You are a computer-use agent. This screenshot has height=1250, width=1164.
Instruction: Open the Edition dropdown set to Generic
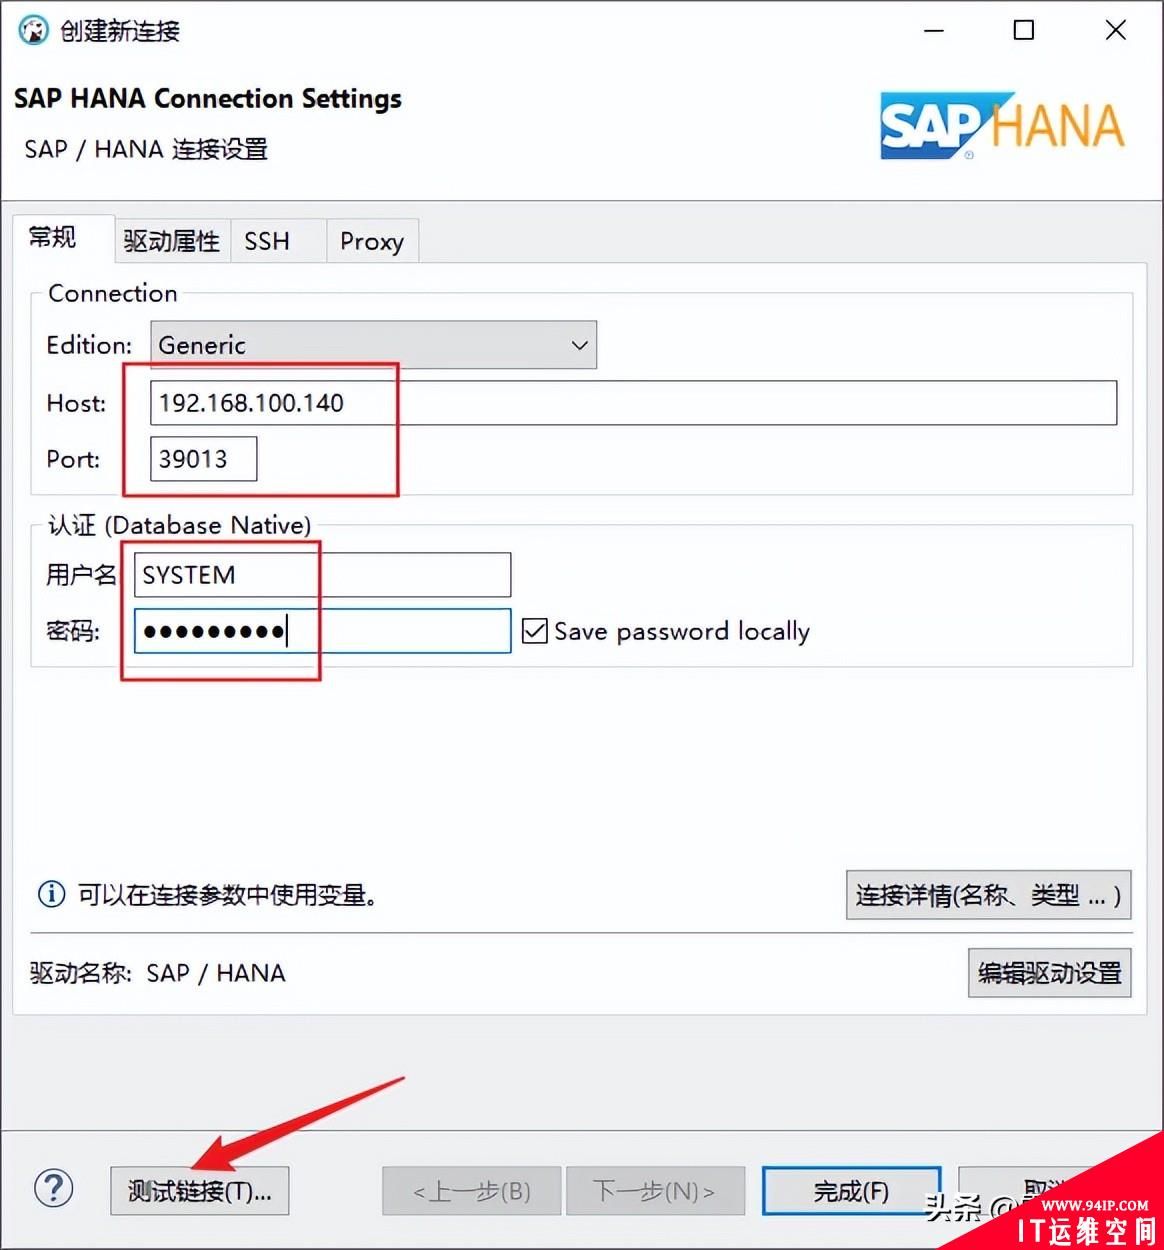click(x=373, y=345)
